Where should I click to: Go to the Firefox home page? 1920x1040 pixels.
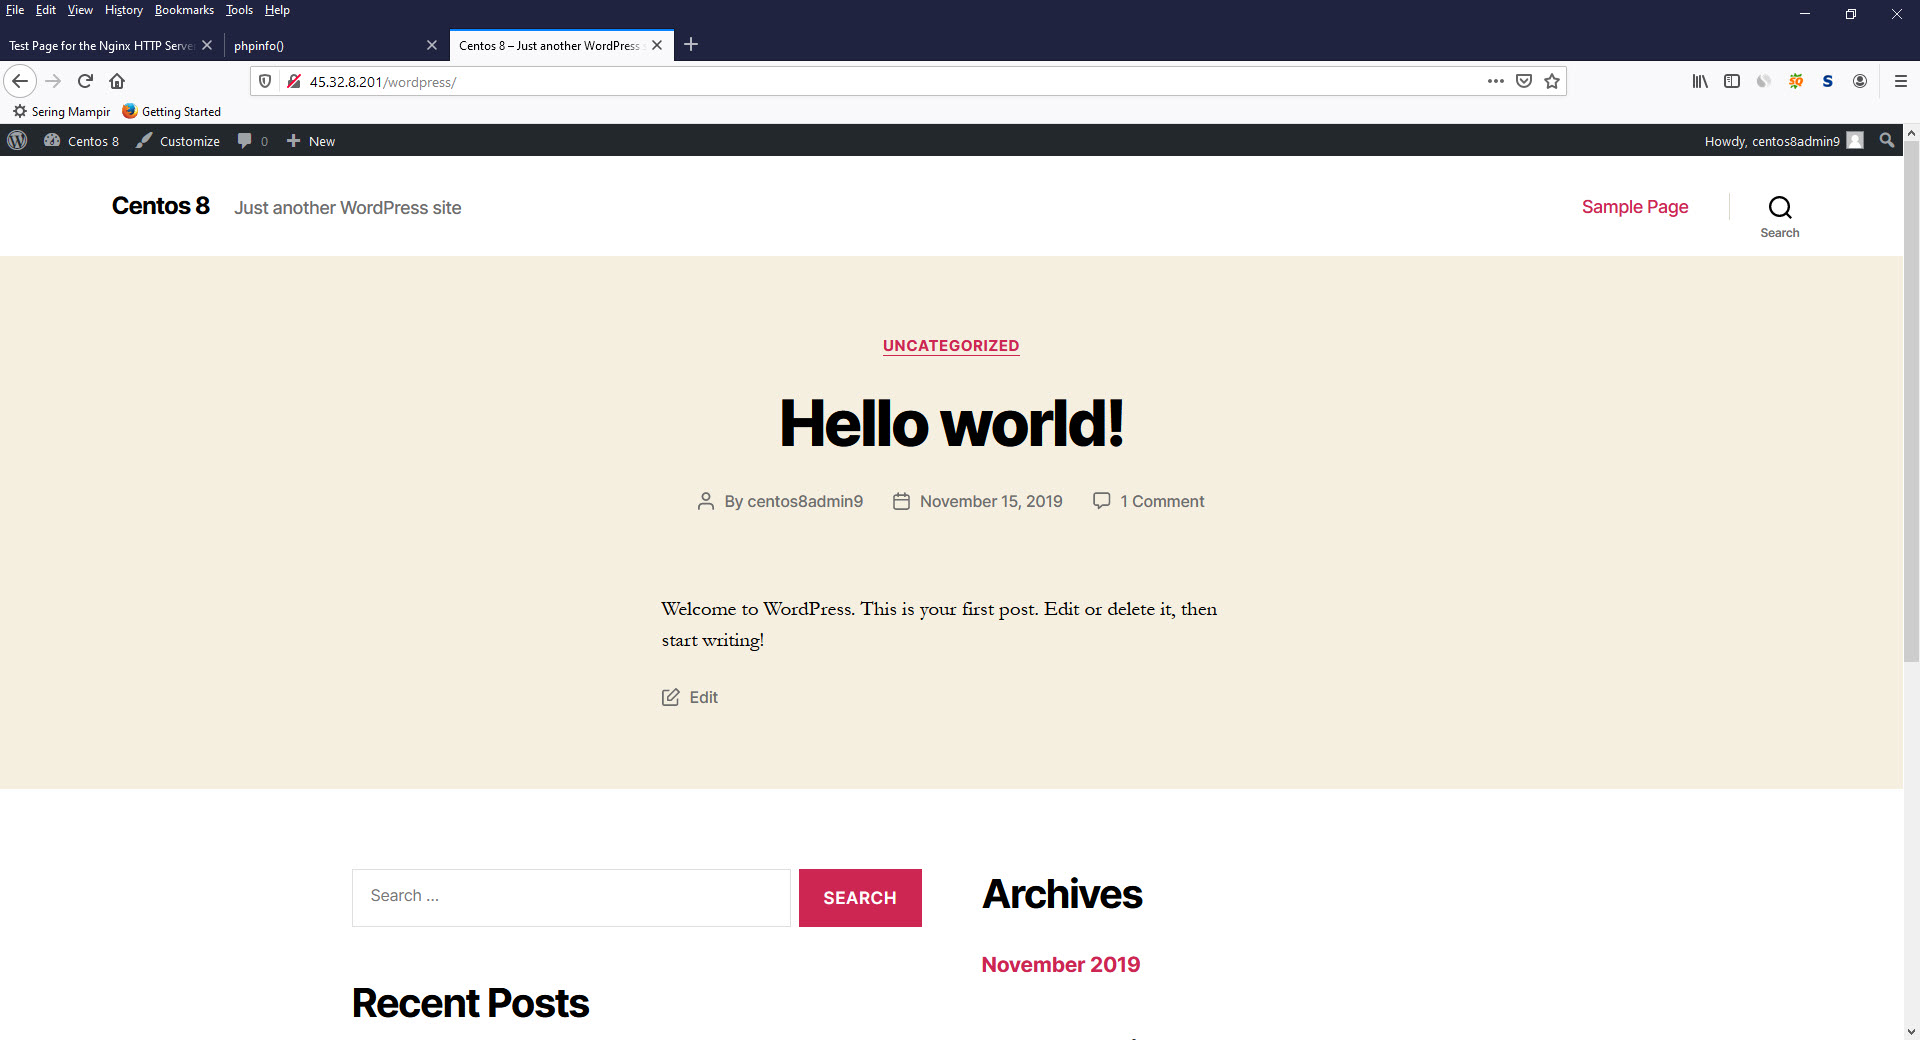pos(117,81)
